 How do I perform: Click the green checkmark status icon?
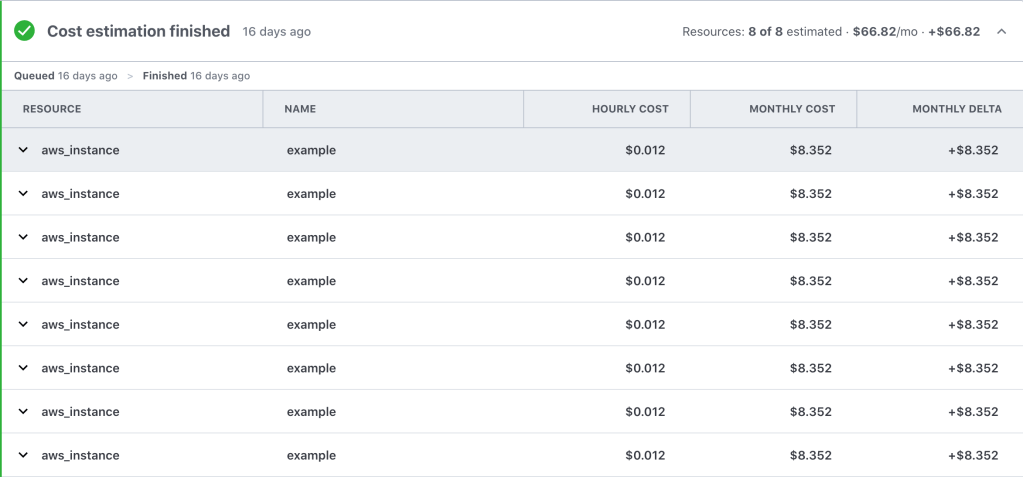point(25,31)
